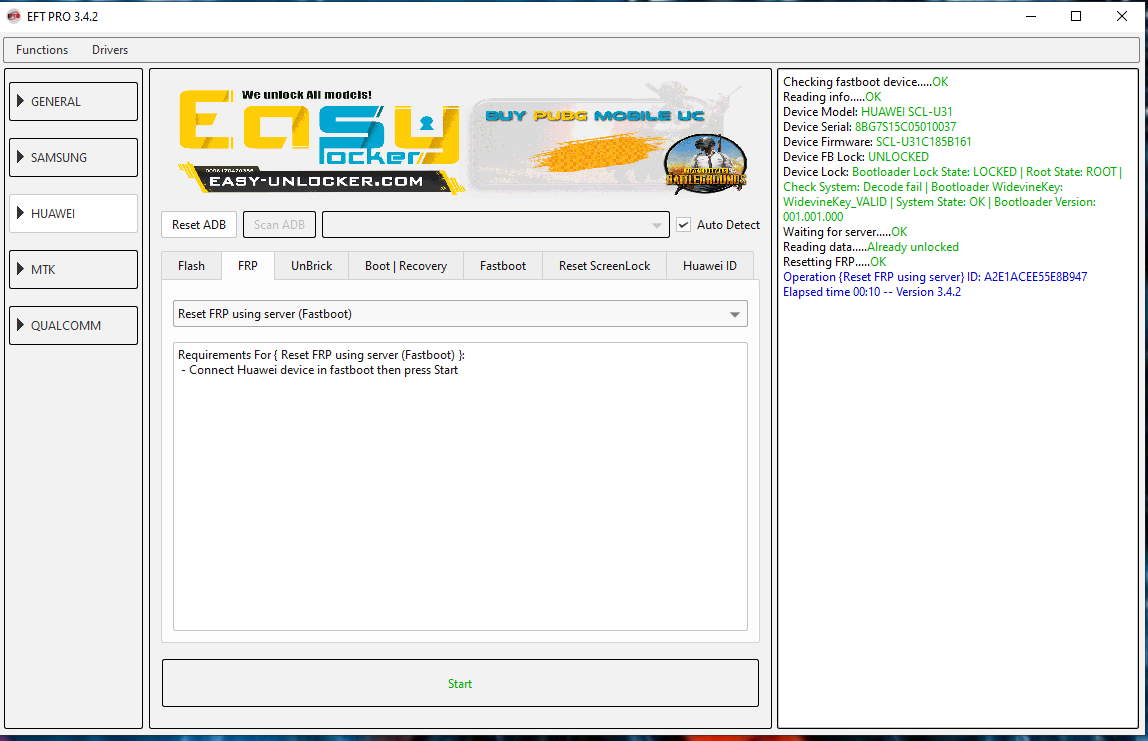Minimize the EFT PRO window

(1031, 16)
